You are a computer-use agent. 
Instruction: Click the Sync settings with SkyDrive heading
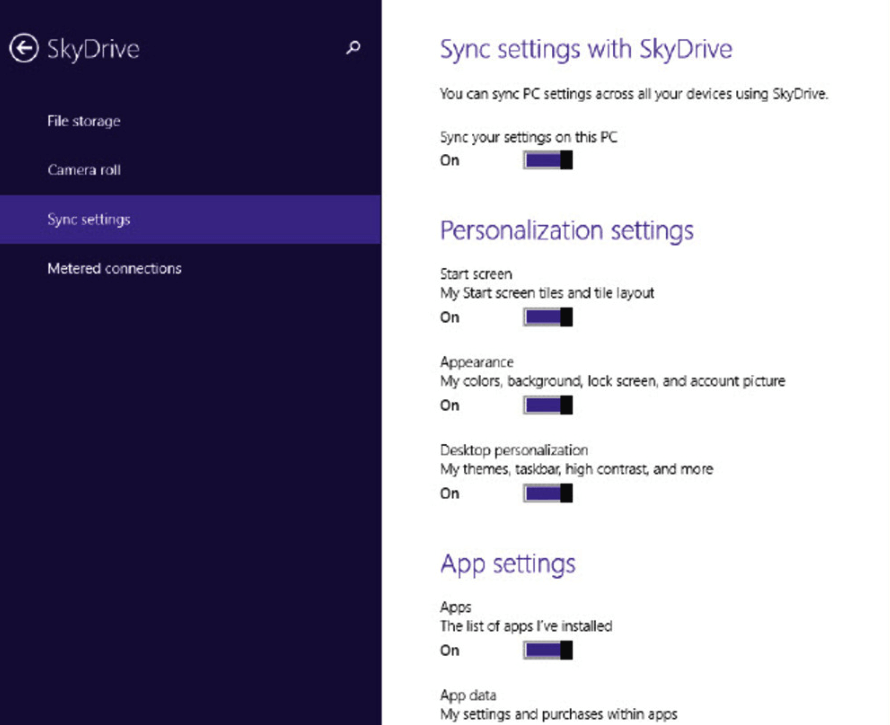(x=586, y=49)
